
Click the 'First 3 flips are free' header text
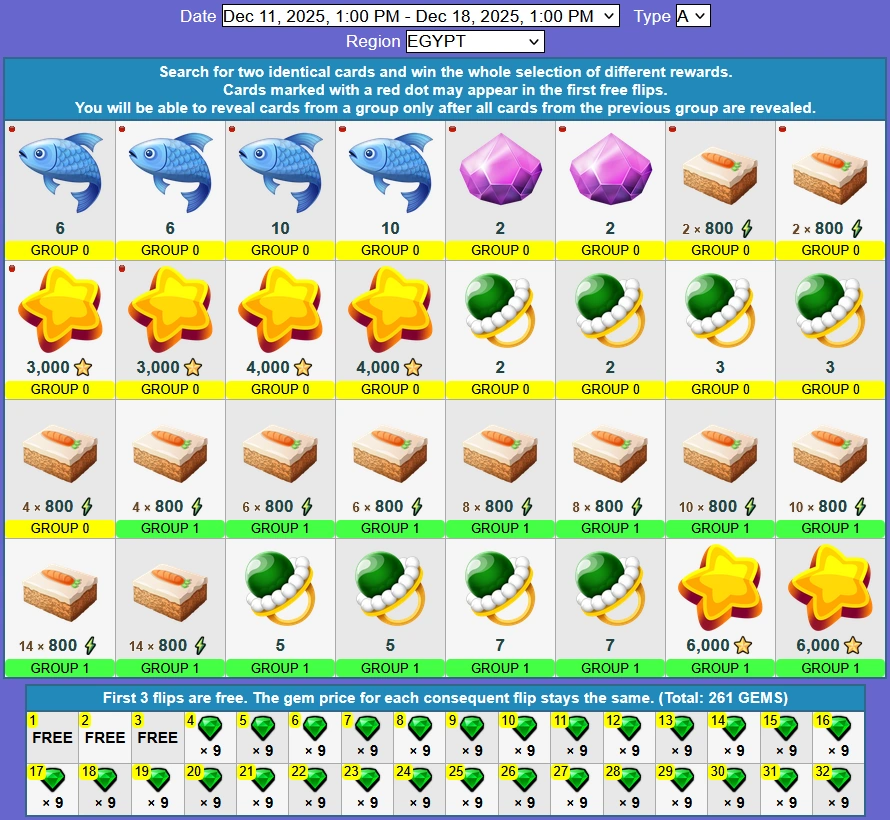(x=446, y=698)
